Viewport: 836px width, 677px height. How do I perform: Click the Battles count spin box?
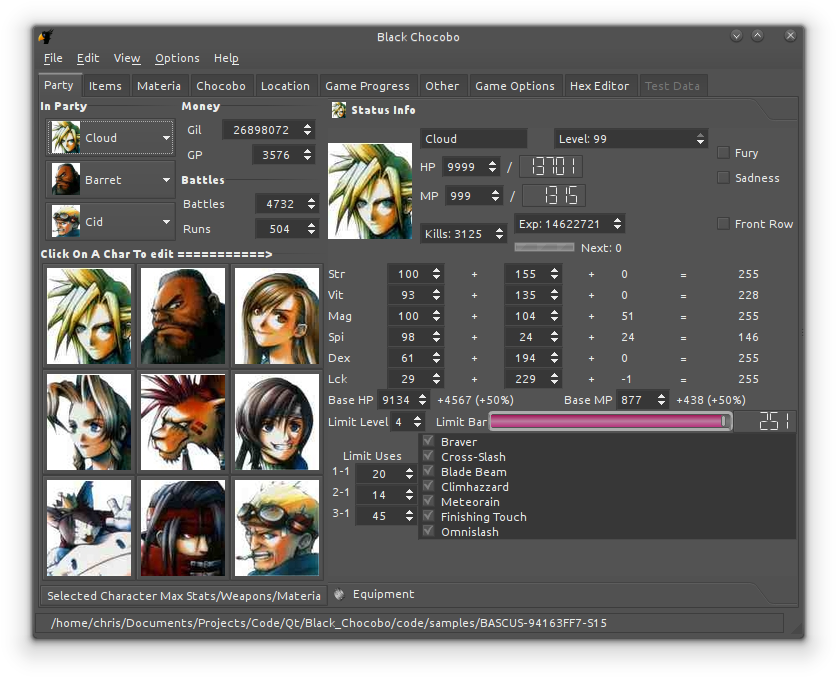tap(287, 204)
